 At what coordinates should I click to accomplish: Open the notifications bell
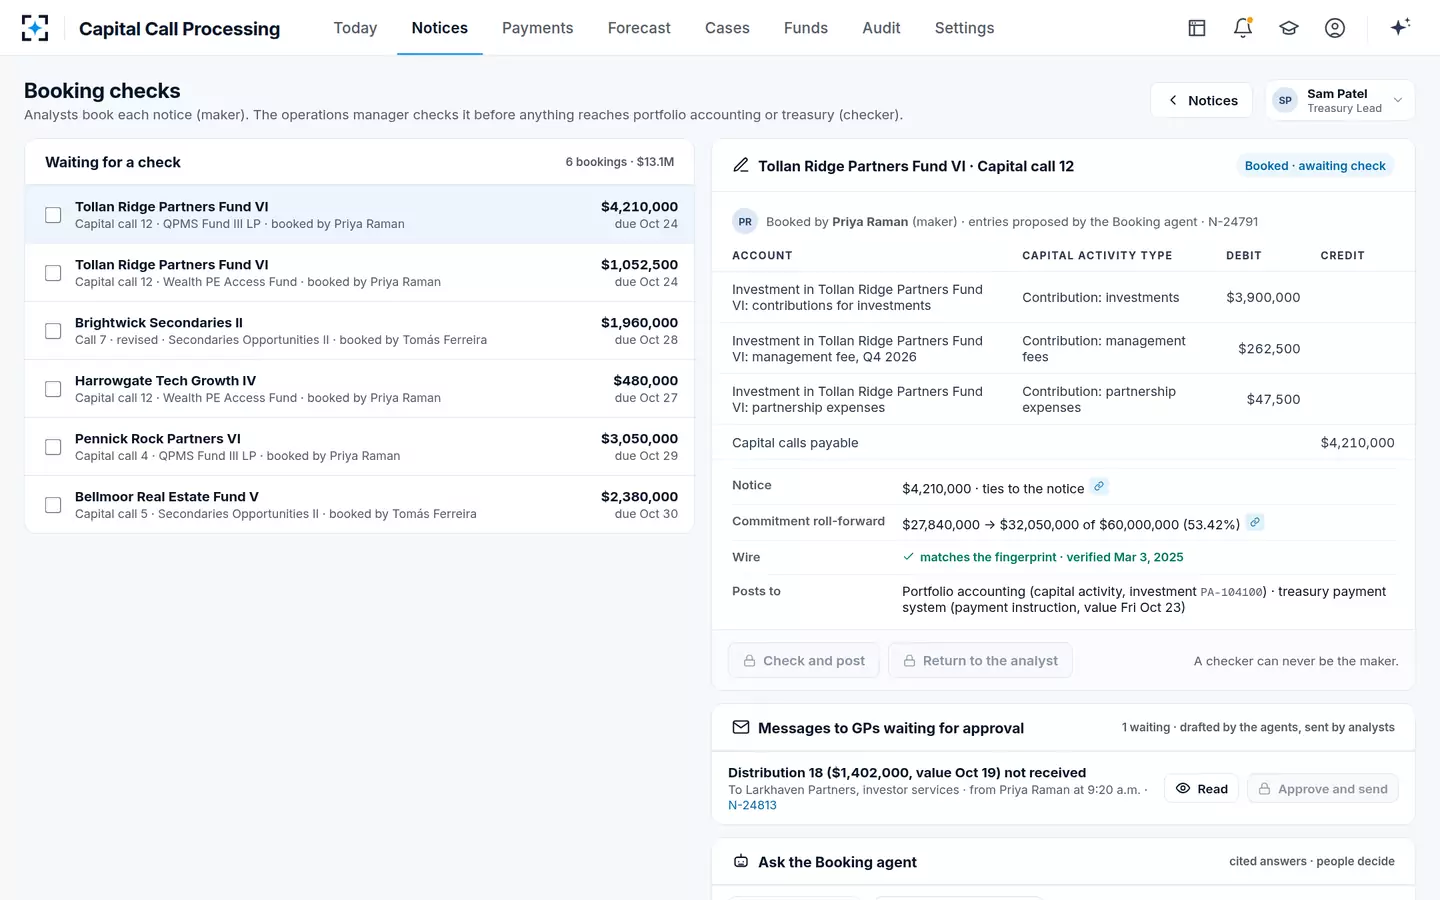[x=1243, y=28]
